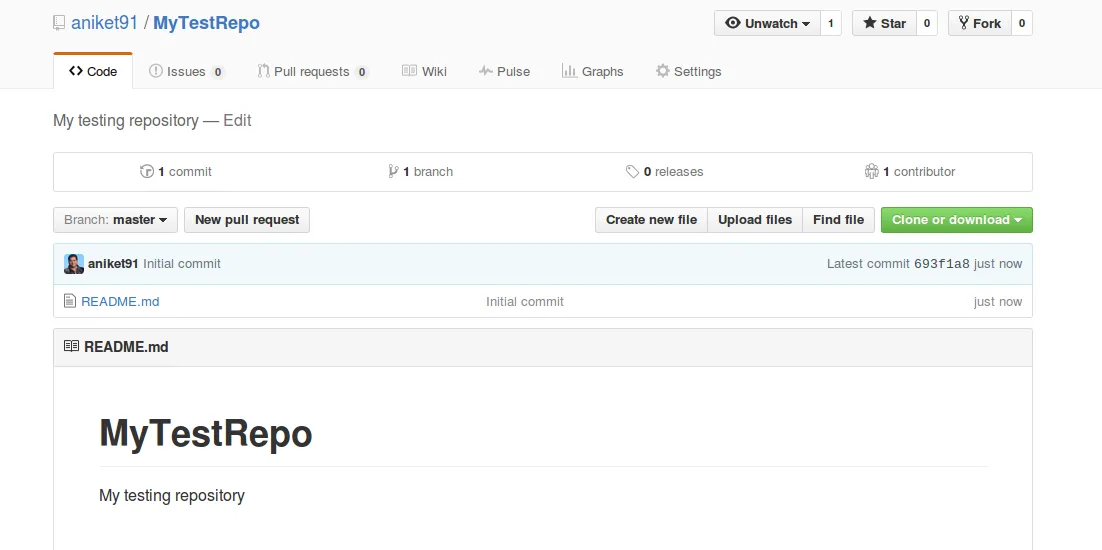
Task: Open the Graphs tab
Action: point(592,71)
